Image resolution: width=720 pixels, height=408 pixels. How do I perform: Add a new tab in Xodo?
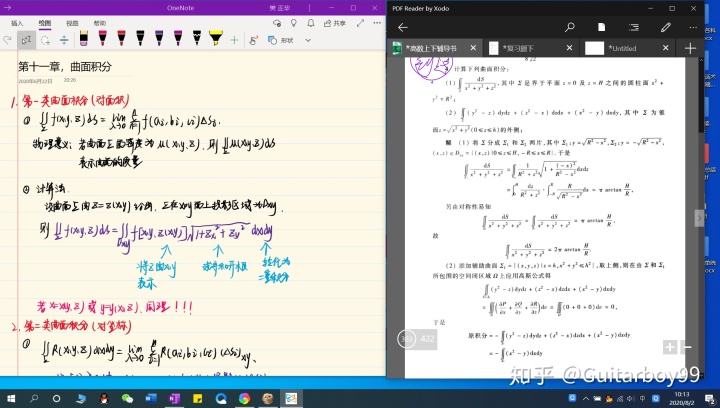[x=690, y=48]
